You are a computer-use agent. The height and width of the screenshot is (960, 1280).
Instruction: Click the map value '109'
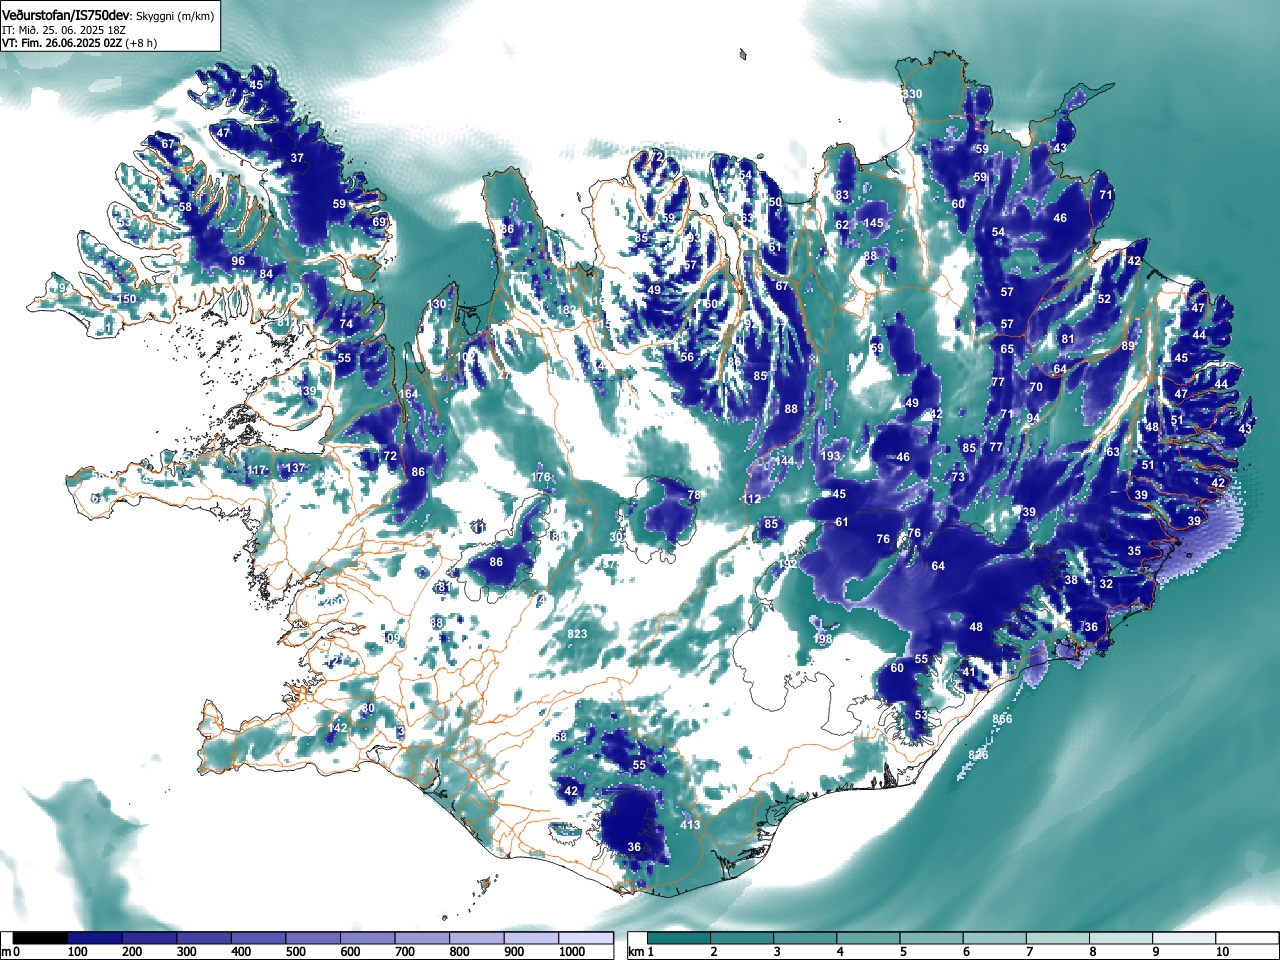click(x=390, y=638)
